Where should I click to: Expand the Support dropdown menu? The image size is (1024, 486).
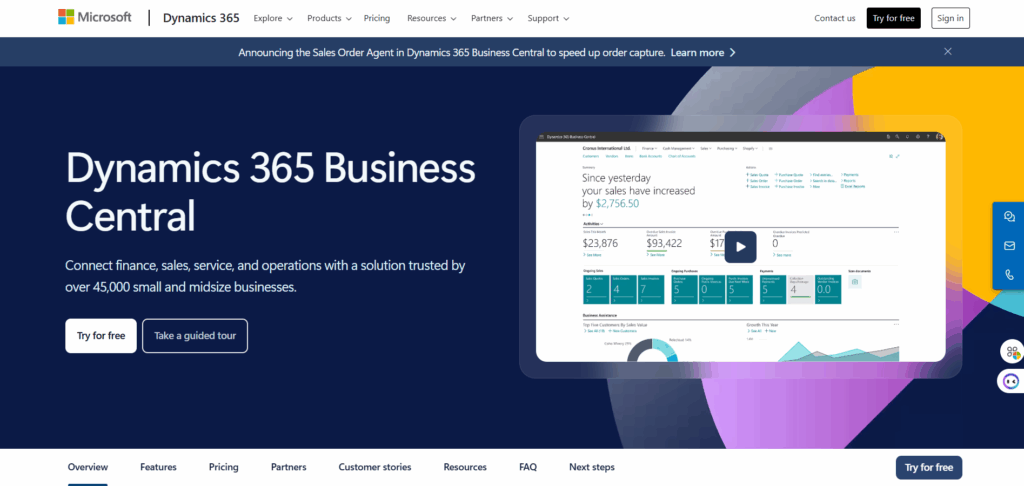pos(548,18)
